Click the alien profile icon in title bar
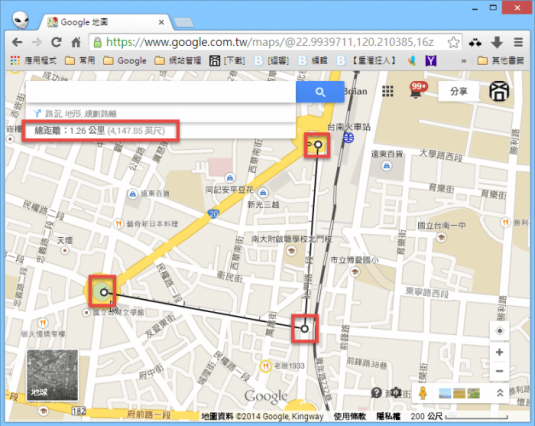This screenshot has height=426, width=535. (20, 20)
